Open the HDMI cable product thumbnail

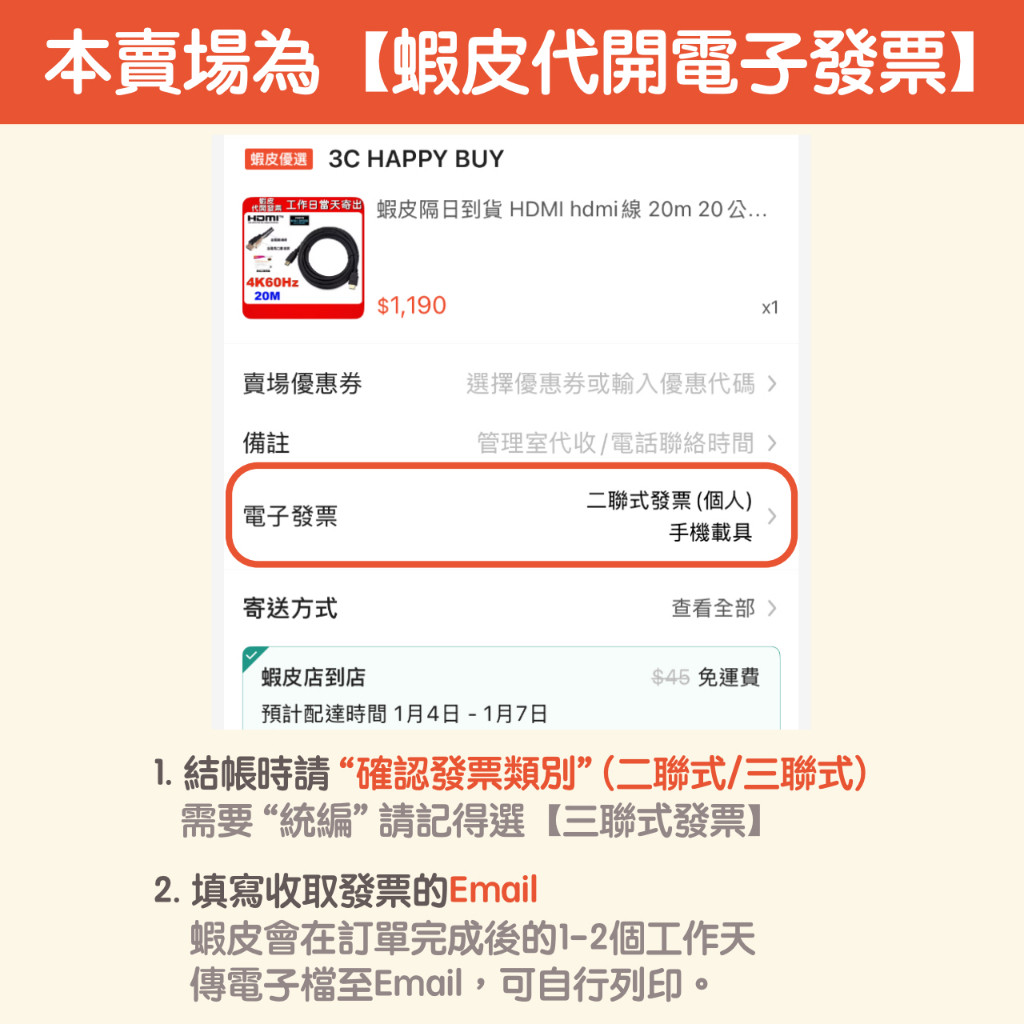click(x=303, y=258)
